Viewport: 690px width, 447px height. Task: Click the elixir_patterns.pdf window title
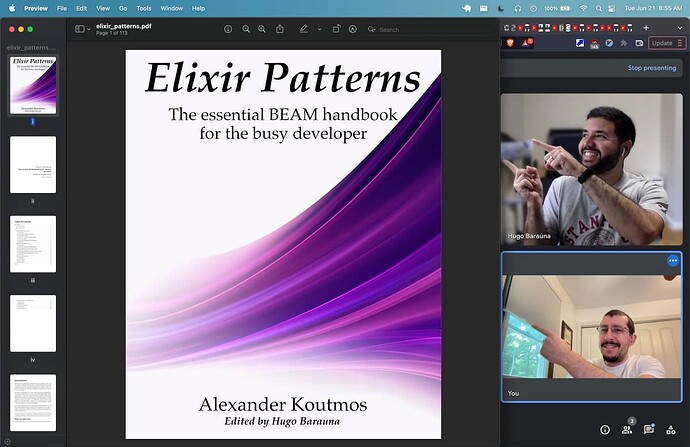[124, 26]
